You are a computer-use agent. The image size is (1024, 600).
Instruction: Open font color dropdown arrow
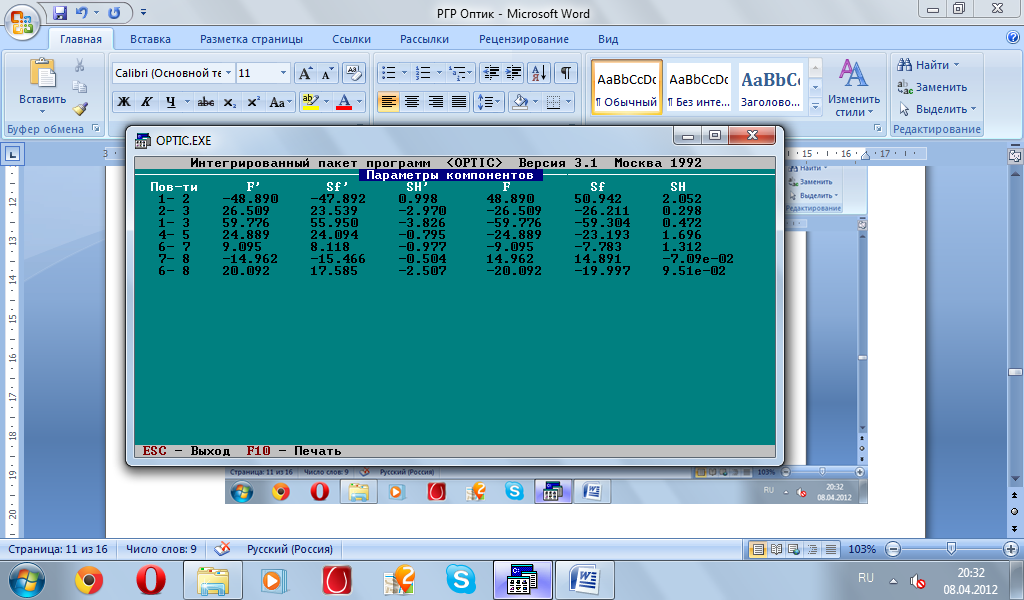359,102
